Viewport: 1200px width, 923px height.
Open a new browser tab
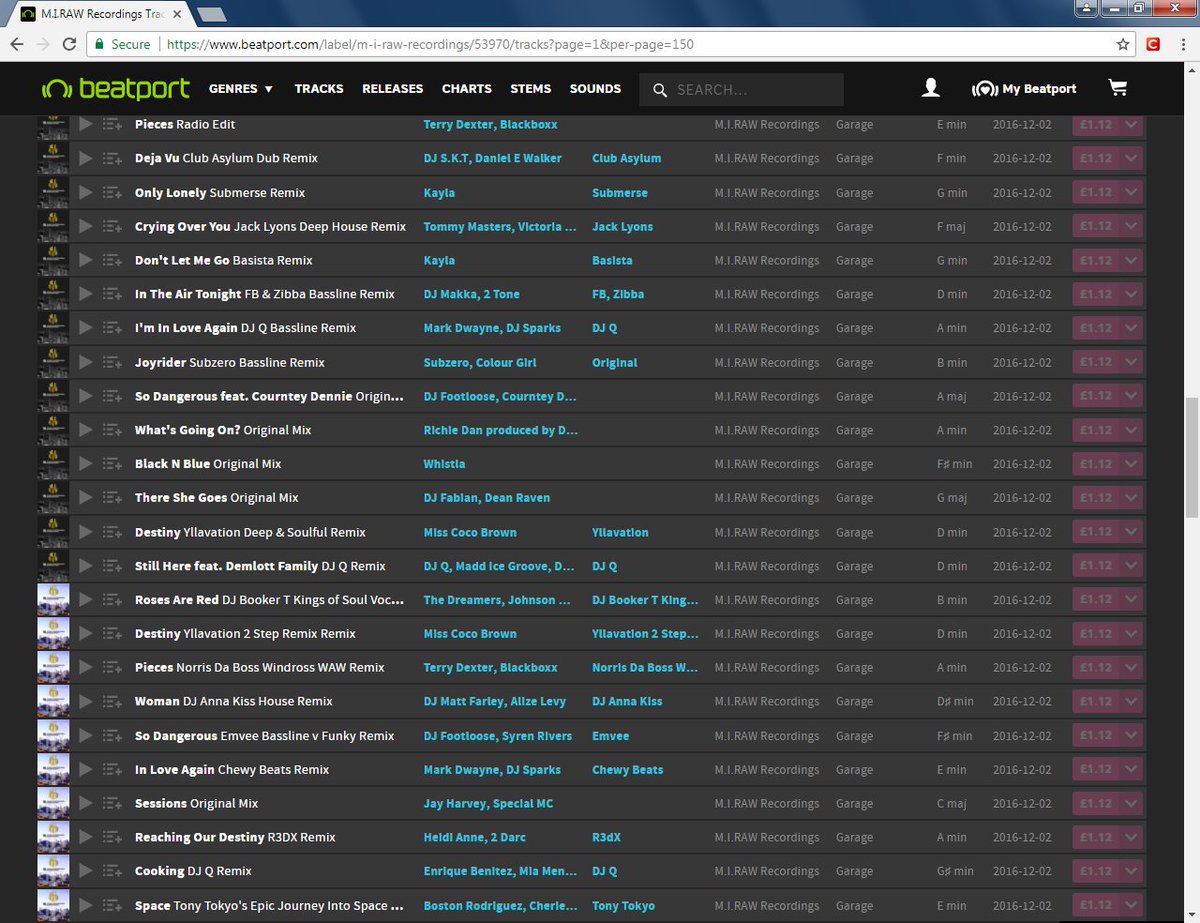211,14
